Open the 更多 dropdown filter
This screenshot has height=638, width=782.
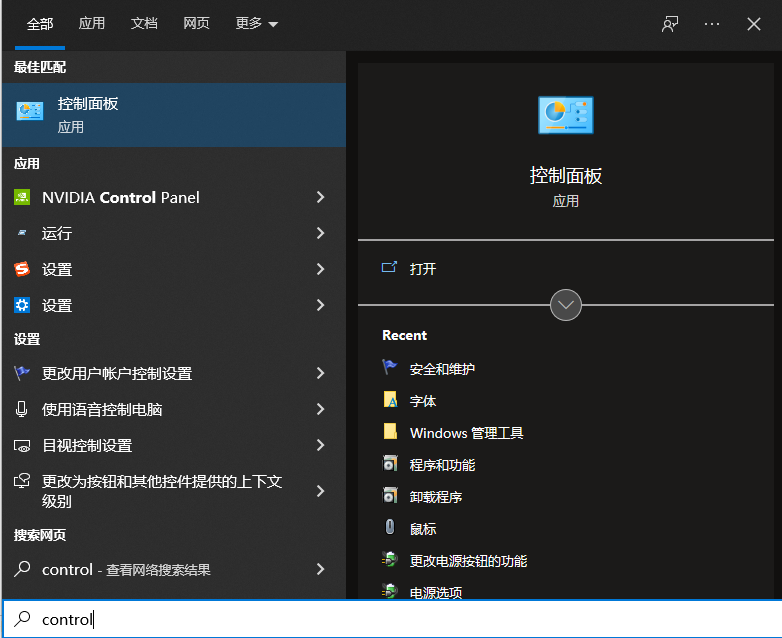coord(256,24)
